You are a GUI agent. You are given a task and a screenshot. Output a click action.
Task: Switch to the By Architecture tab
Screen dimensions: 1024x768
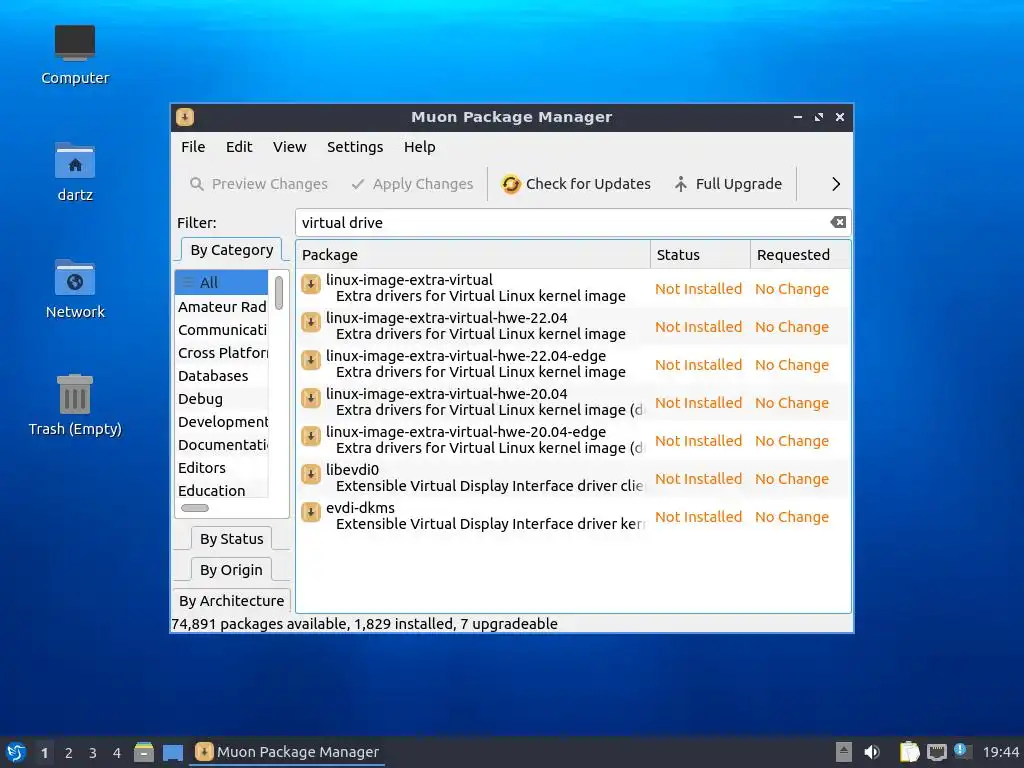(x=232, y=601)
